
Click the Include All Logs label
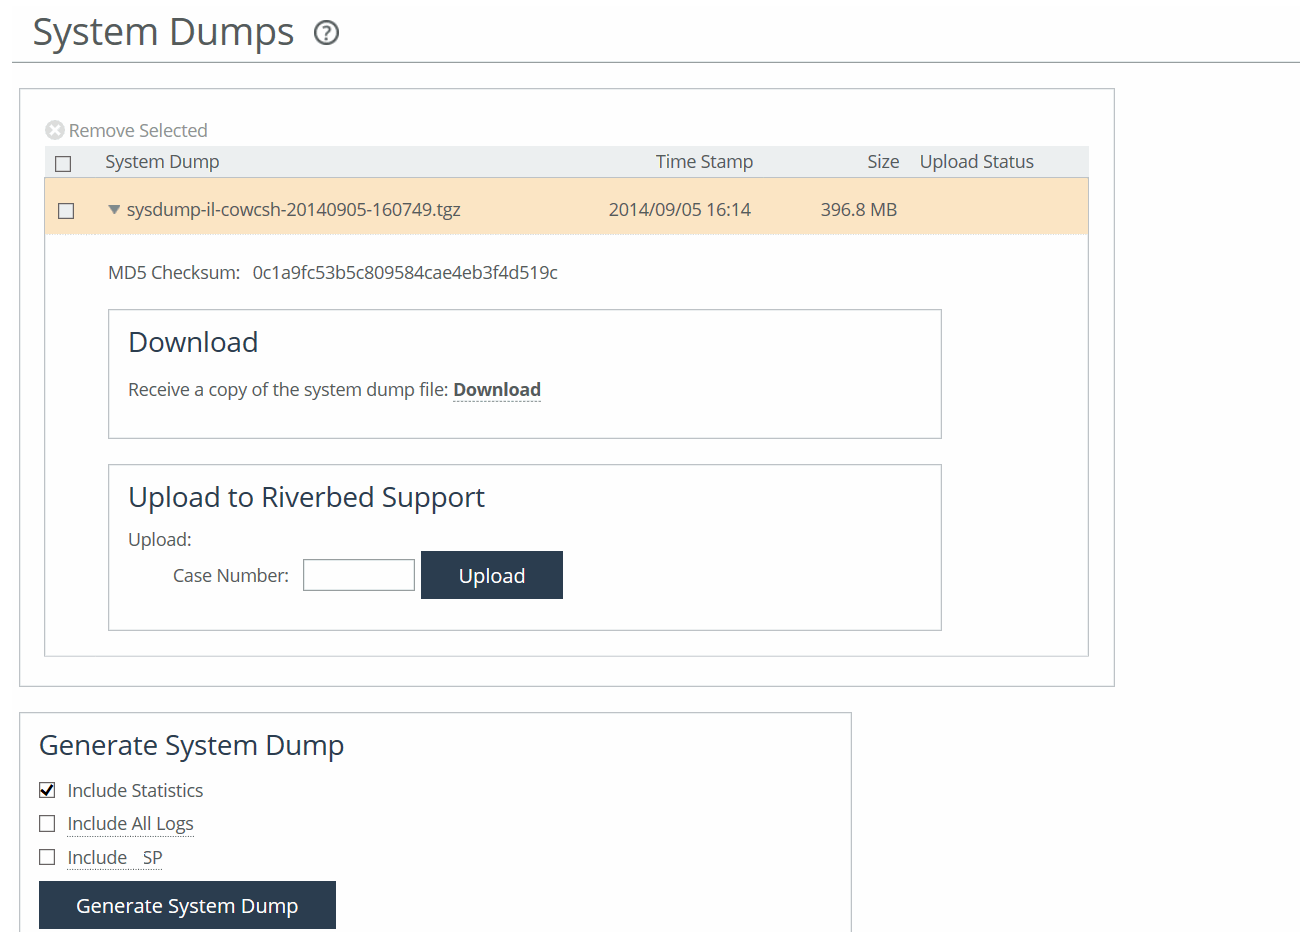click(x=130, y=824)
